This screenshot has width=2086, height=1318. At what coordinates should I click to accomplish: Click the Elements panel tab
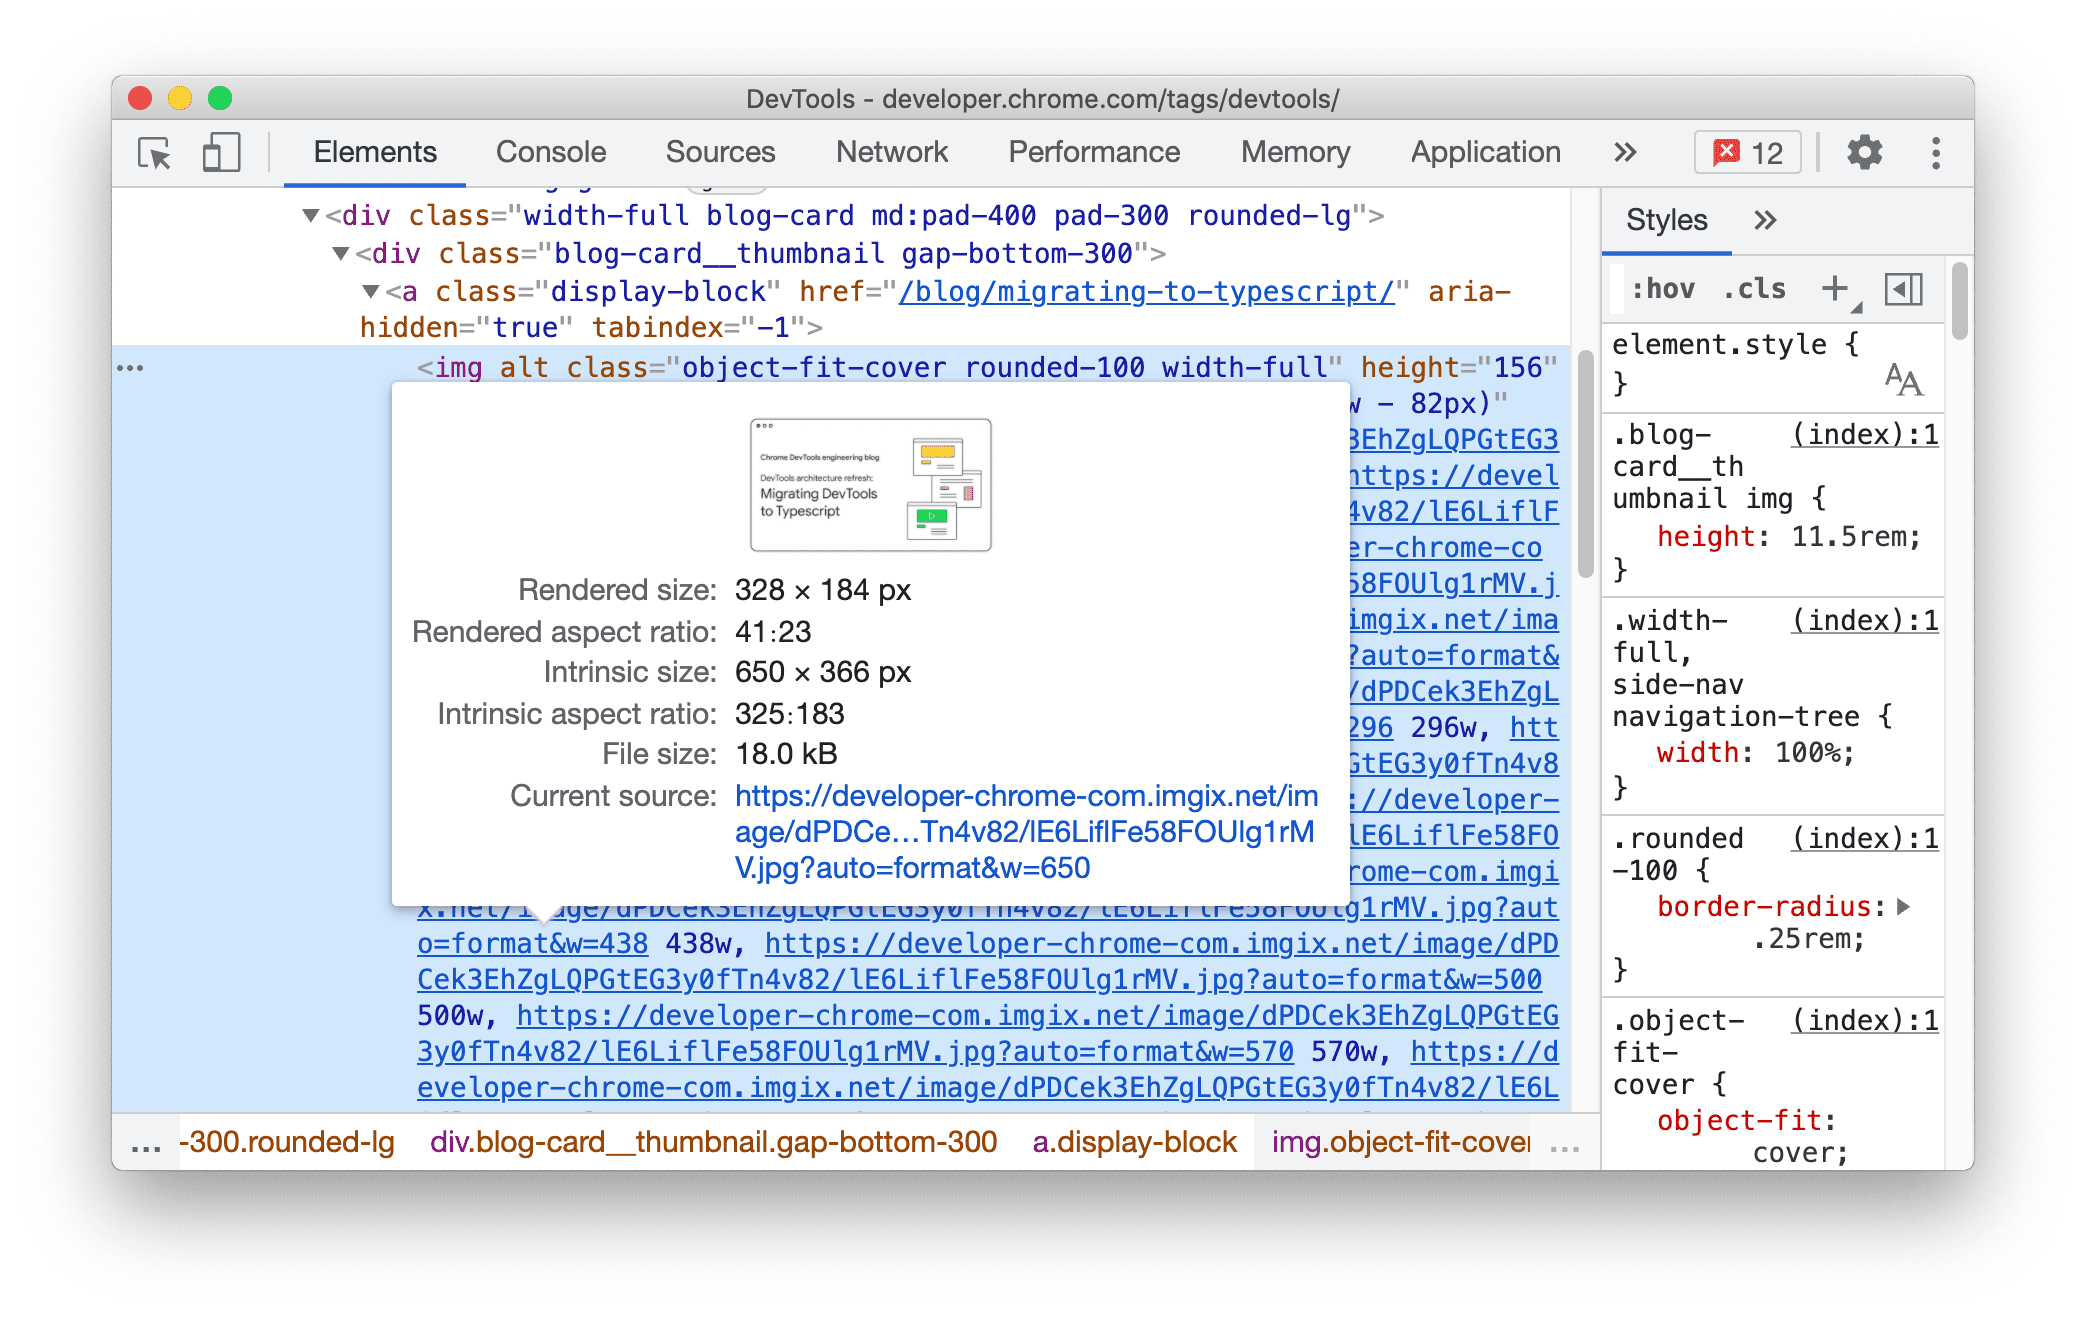tap(375, 150)
